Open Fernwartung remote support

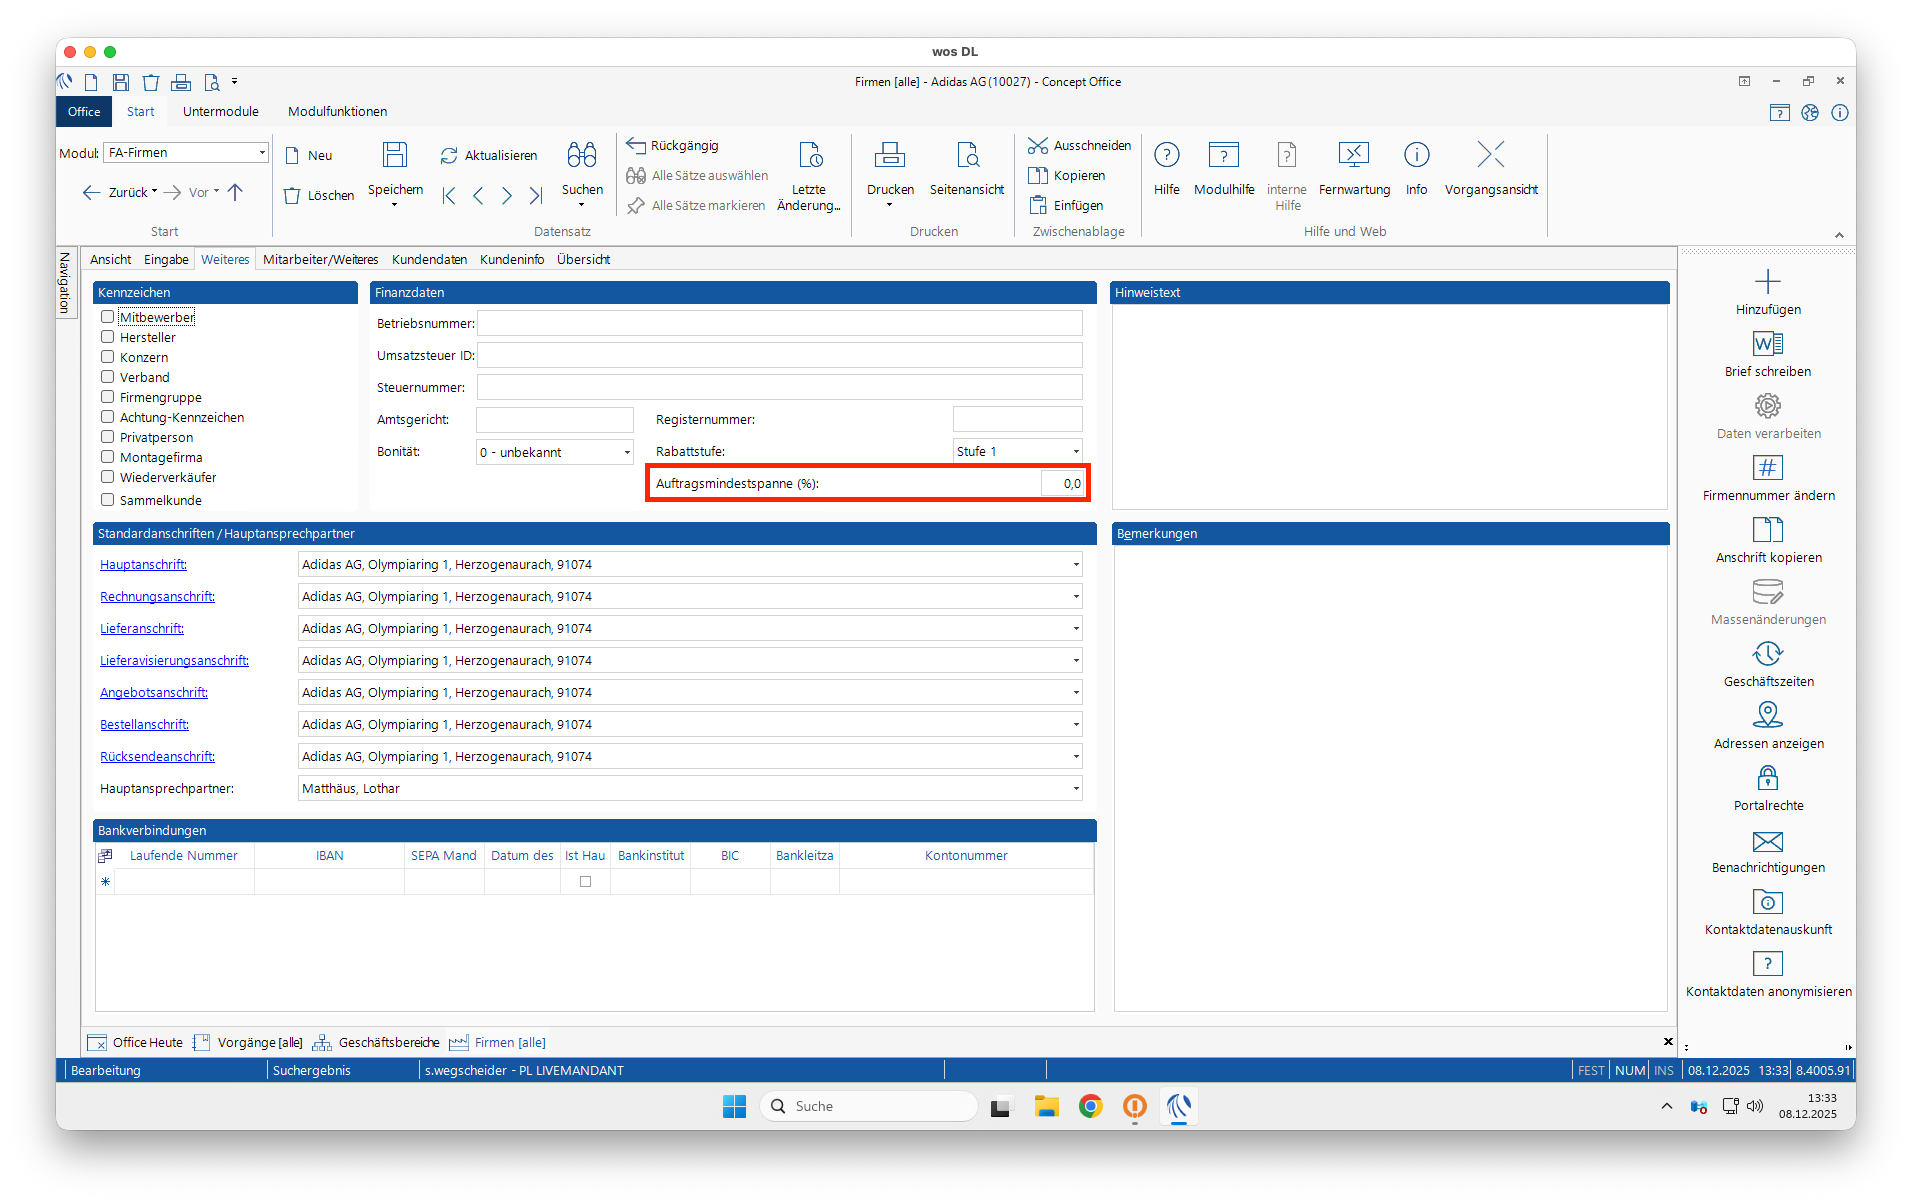1353,156
